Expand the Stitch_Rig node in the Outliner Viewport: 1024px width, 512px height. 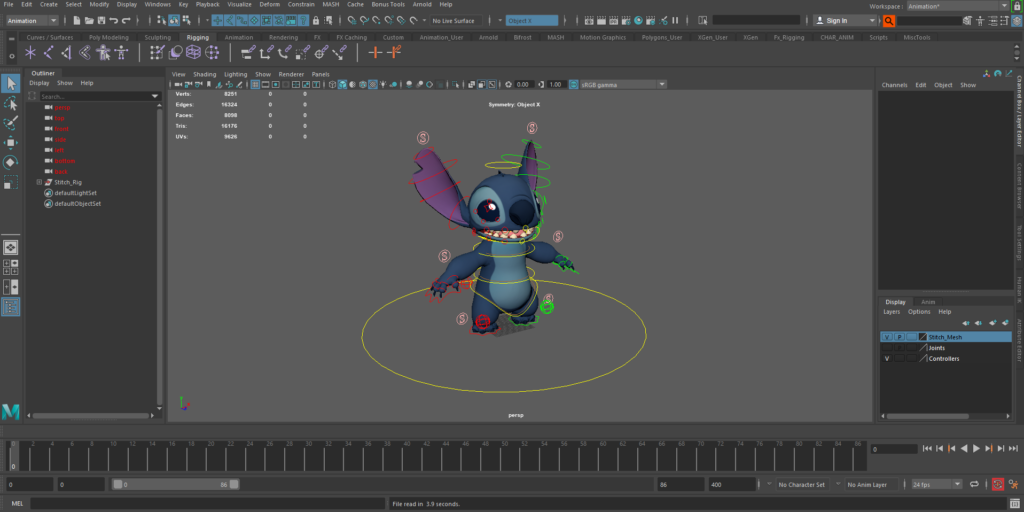39,182
